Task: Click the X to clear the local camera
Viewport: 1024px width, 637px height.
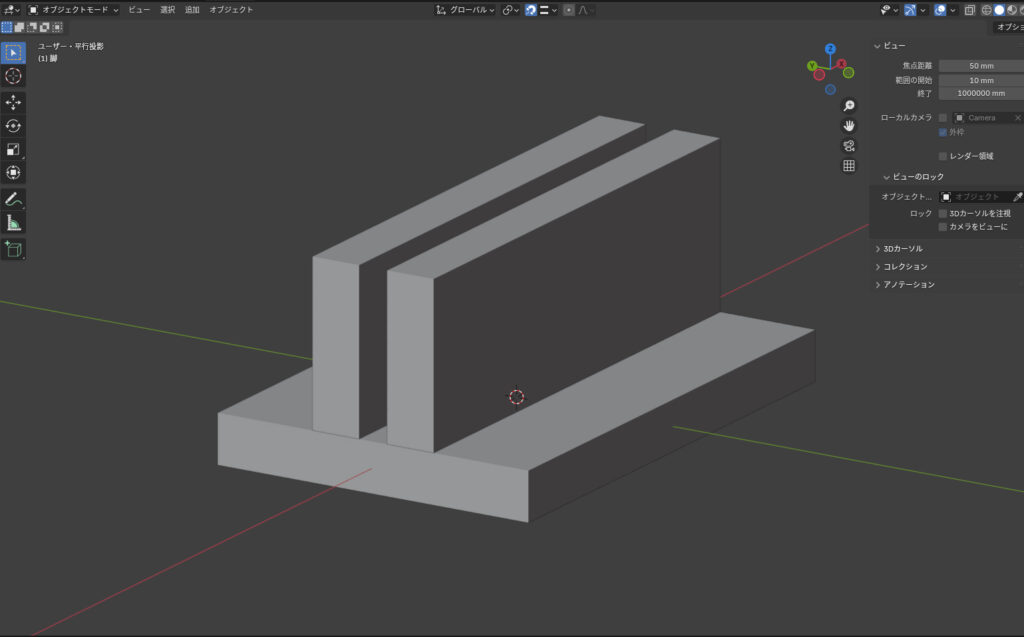Action: click(1016, 117)
